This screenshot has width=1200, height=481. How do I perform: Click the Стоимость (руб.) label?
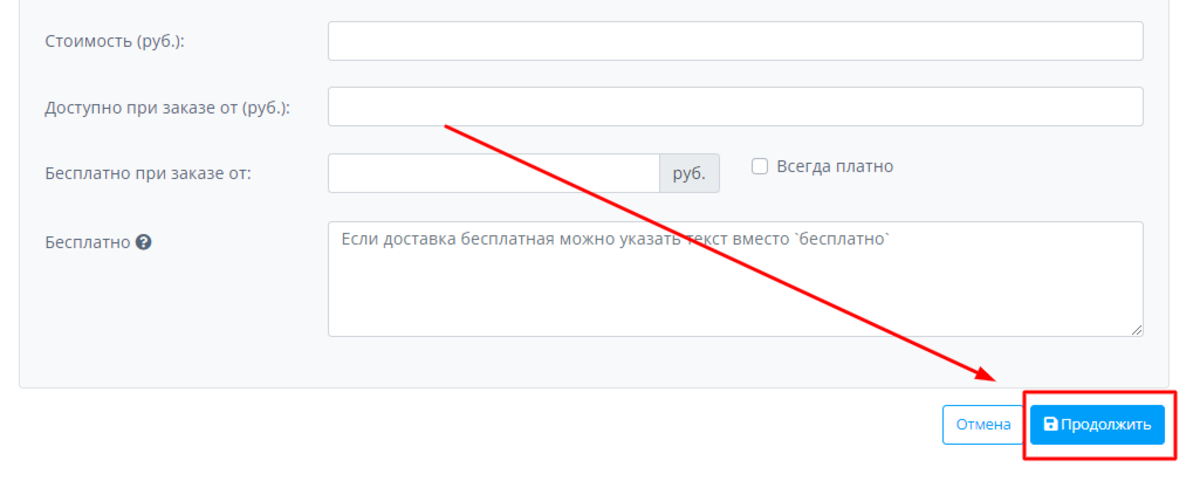tap(115, 41)
